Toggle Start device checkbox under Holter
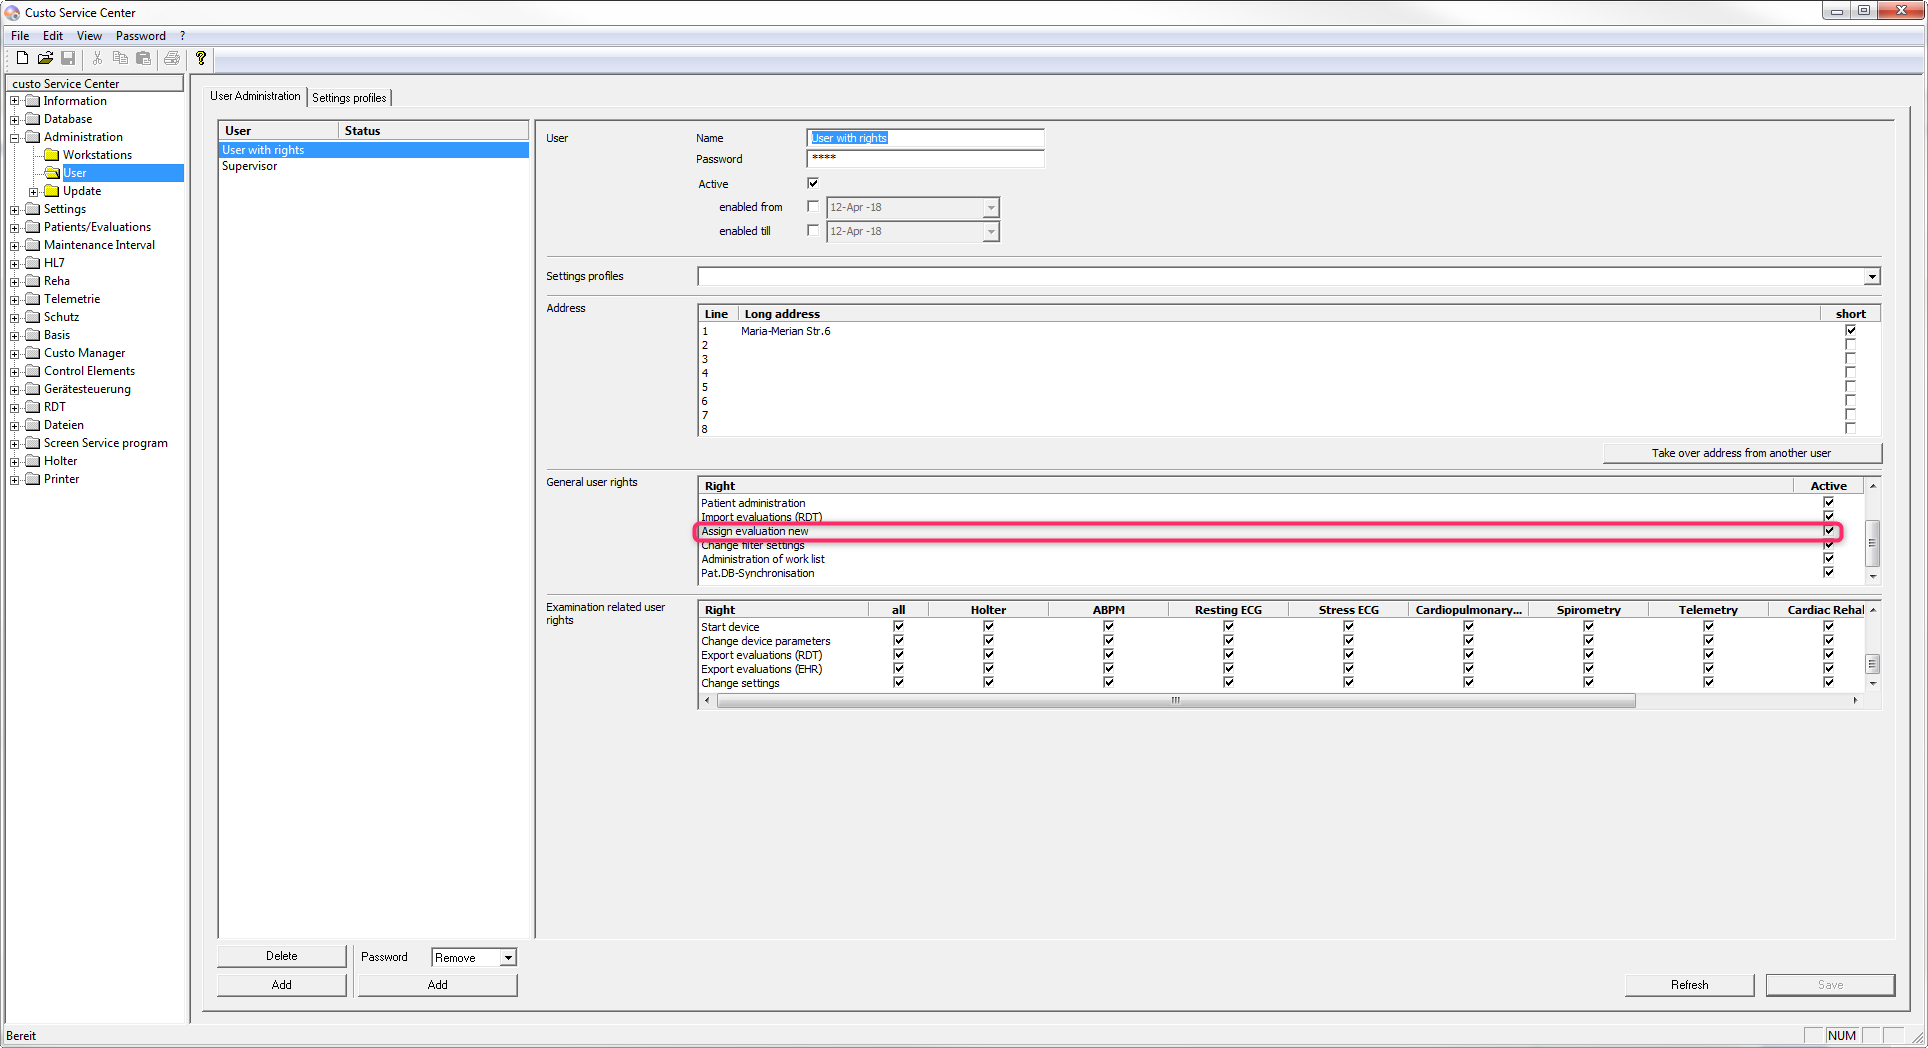The width and height of the screenshot is (1928, 1048). click(988, 627)
